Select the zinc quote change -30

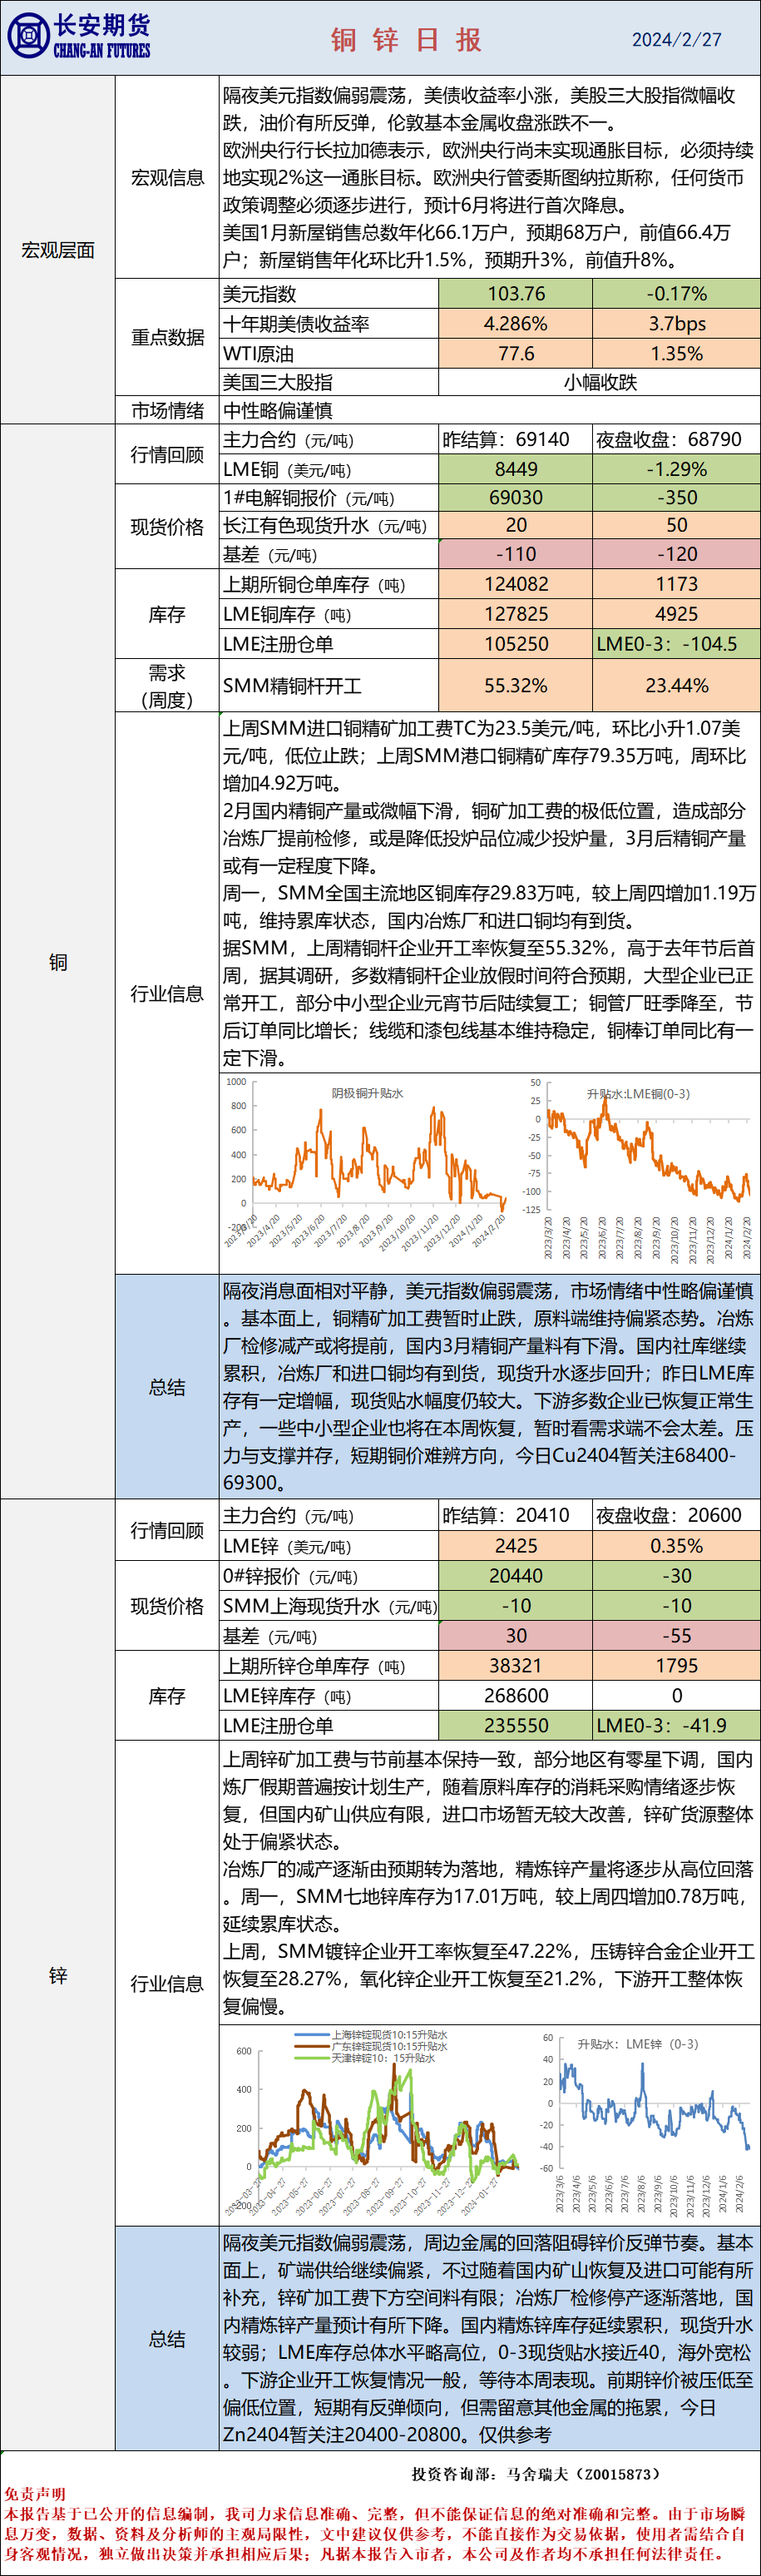[676, 1576]
